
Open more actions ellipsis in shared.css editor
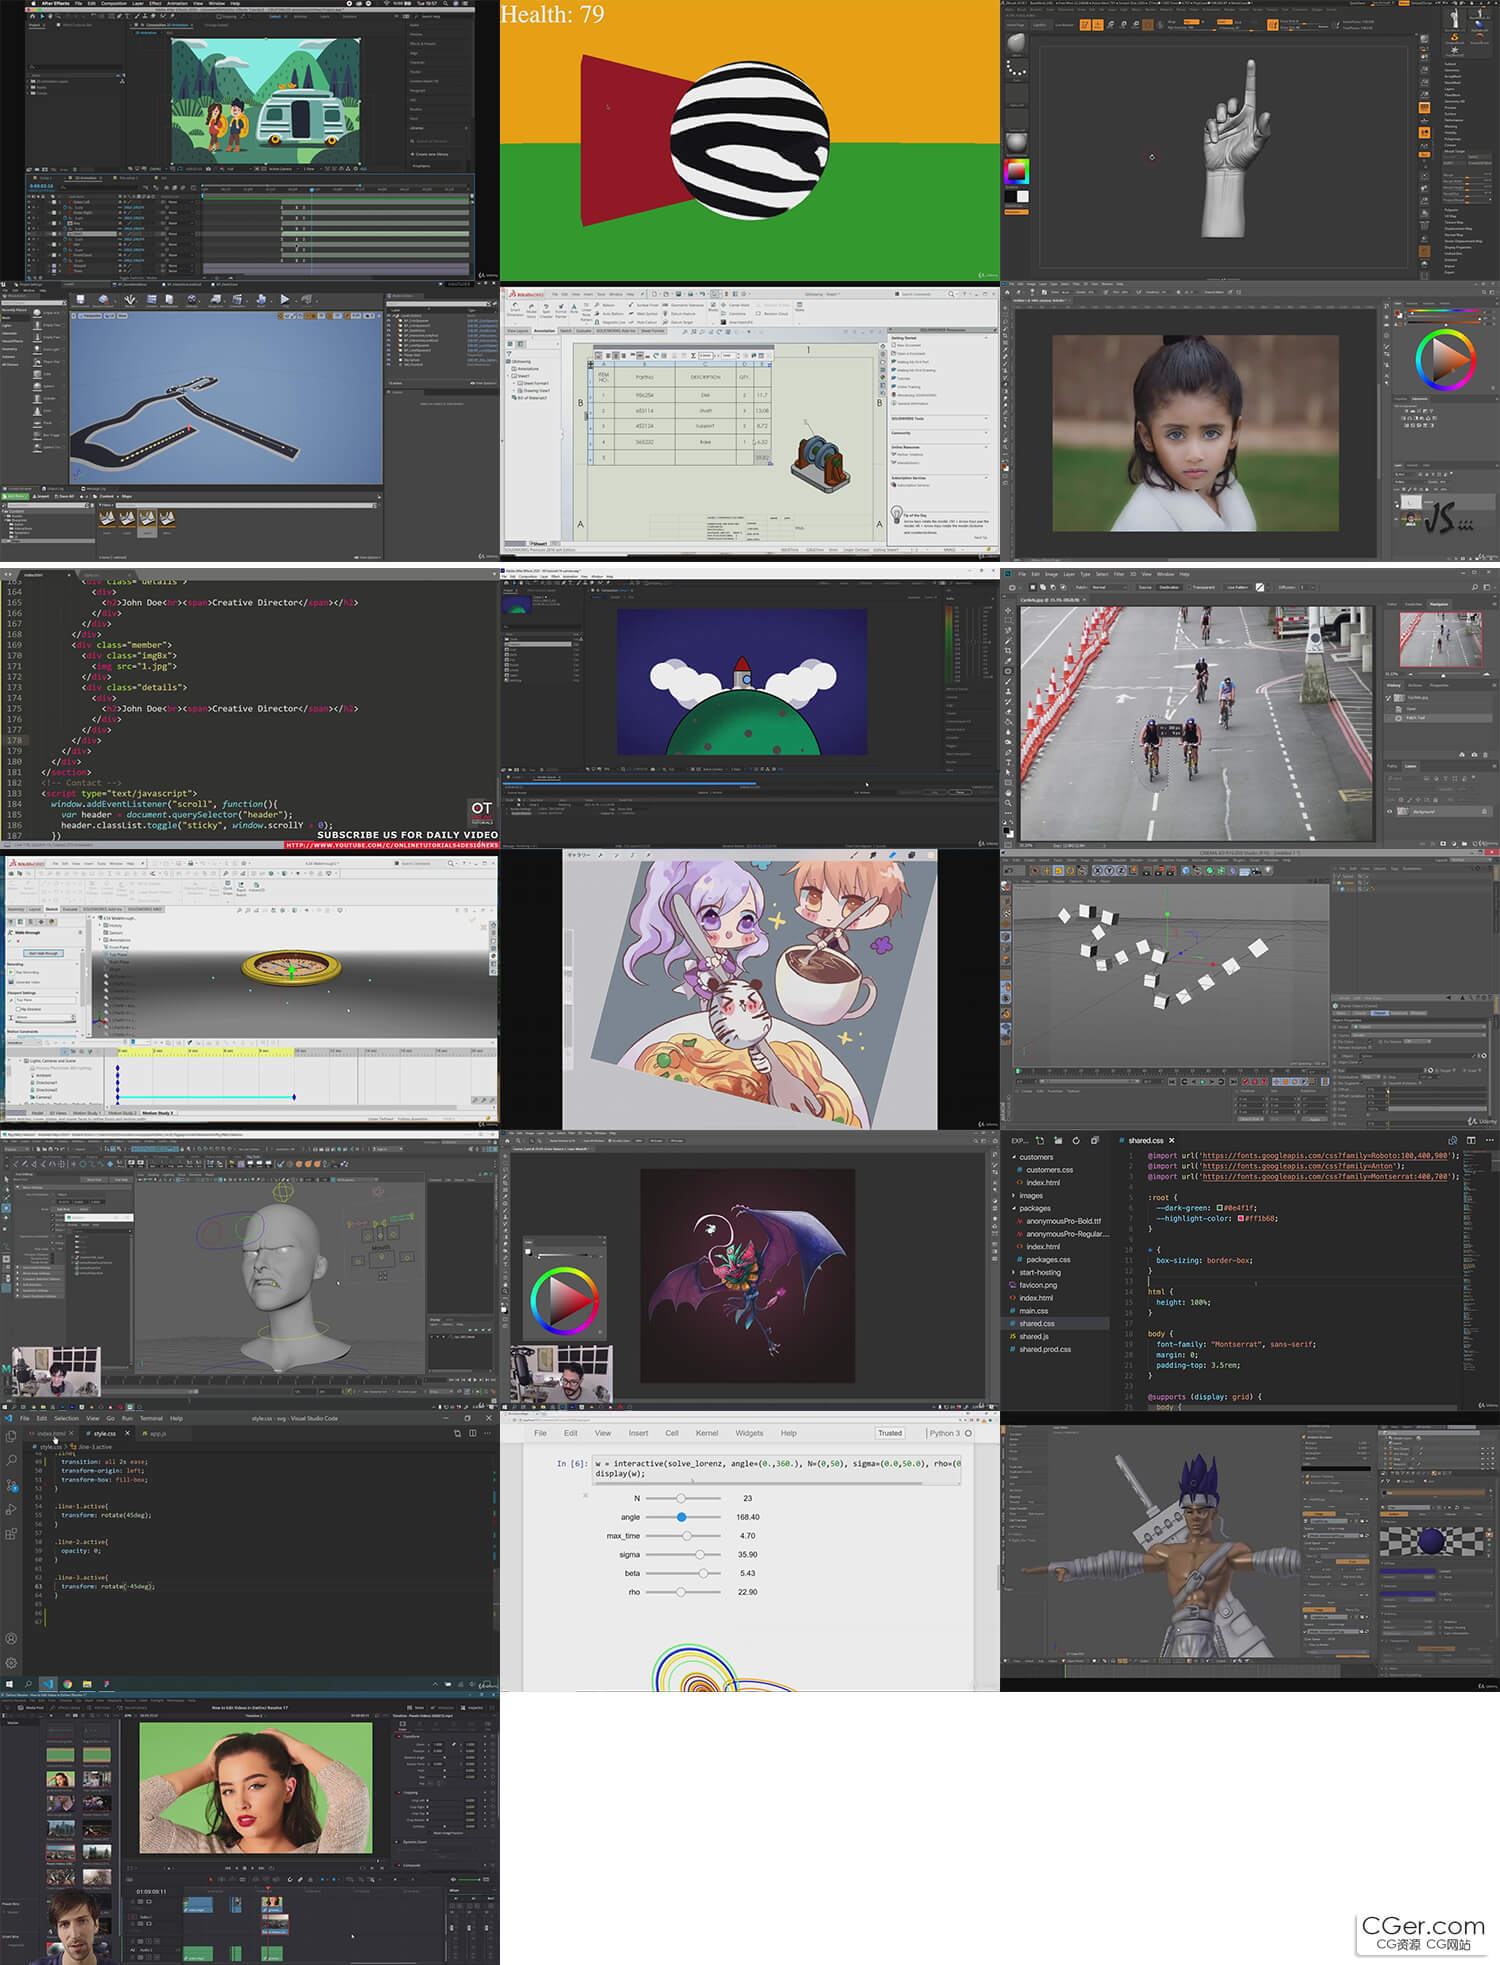click(1489, 1140)
